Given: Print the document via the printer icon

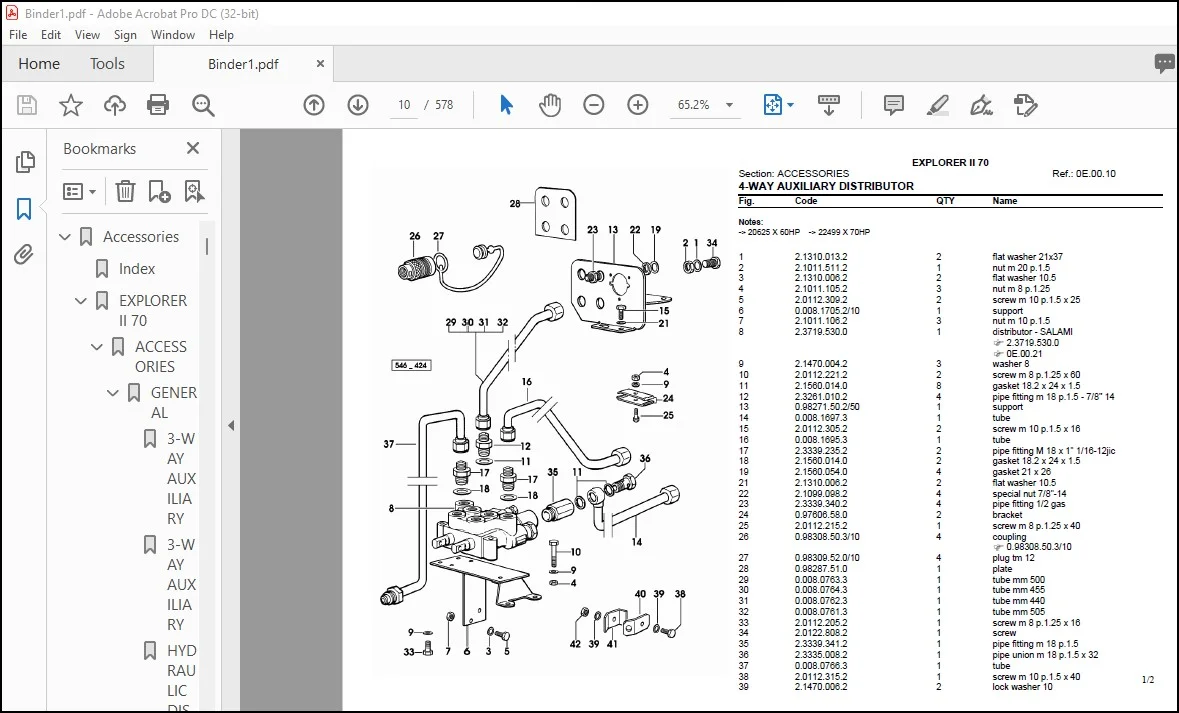Looking at the screenshot, I should point(158,105).
